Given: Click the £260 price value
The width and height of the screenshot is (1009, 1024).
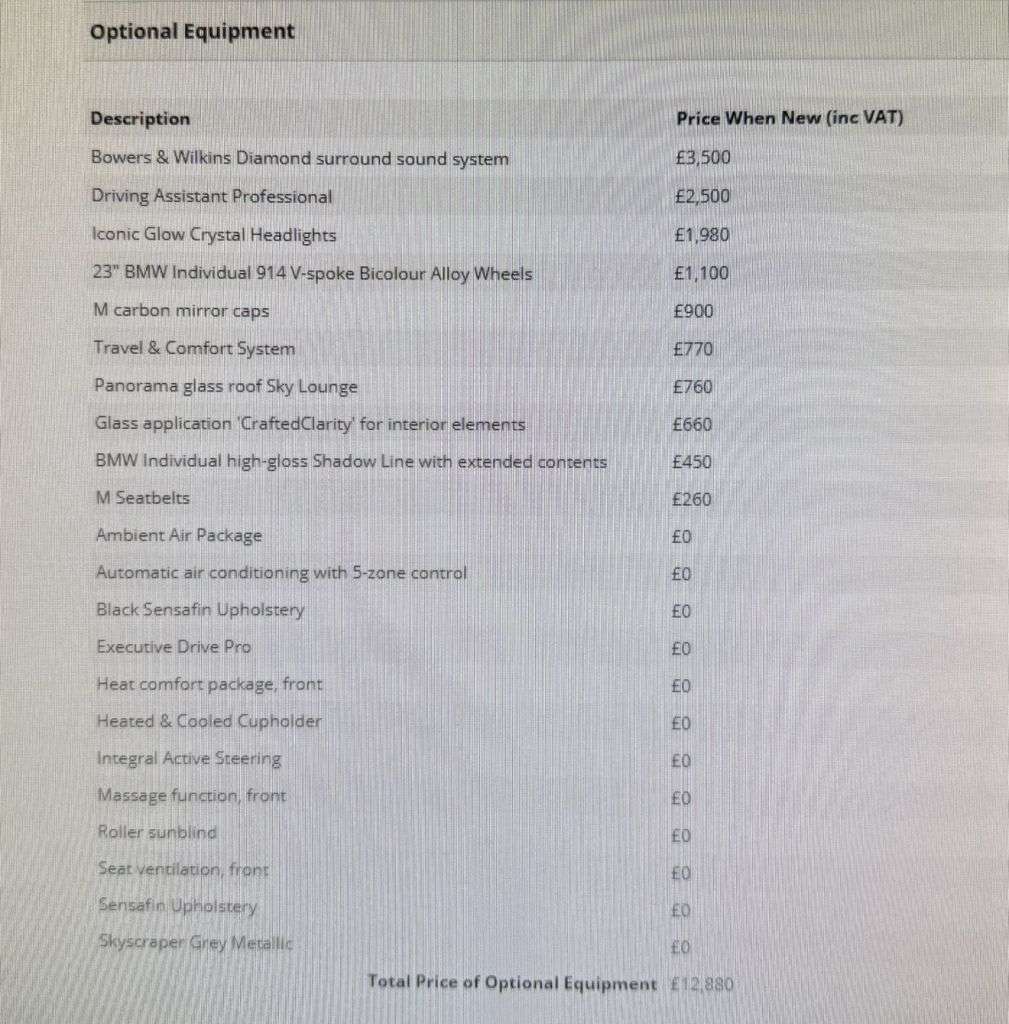Looking at the screenshot, I should click(692, 499).
